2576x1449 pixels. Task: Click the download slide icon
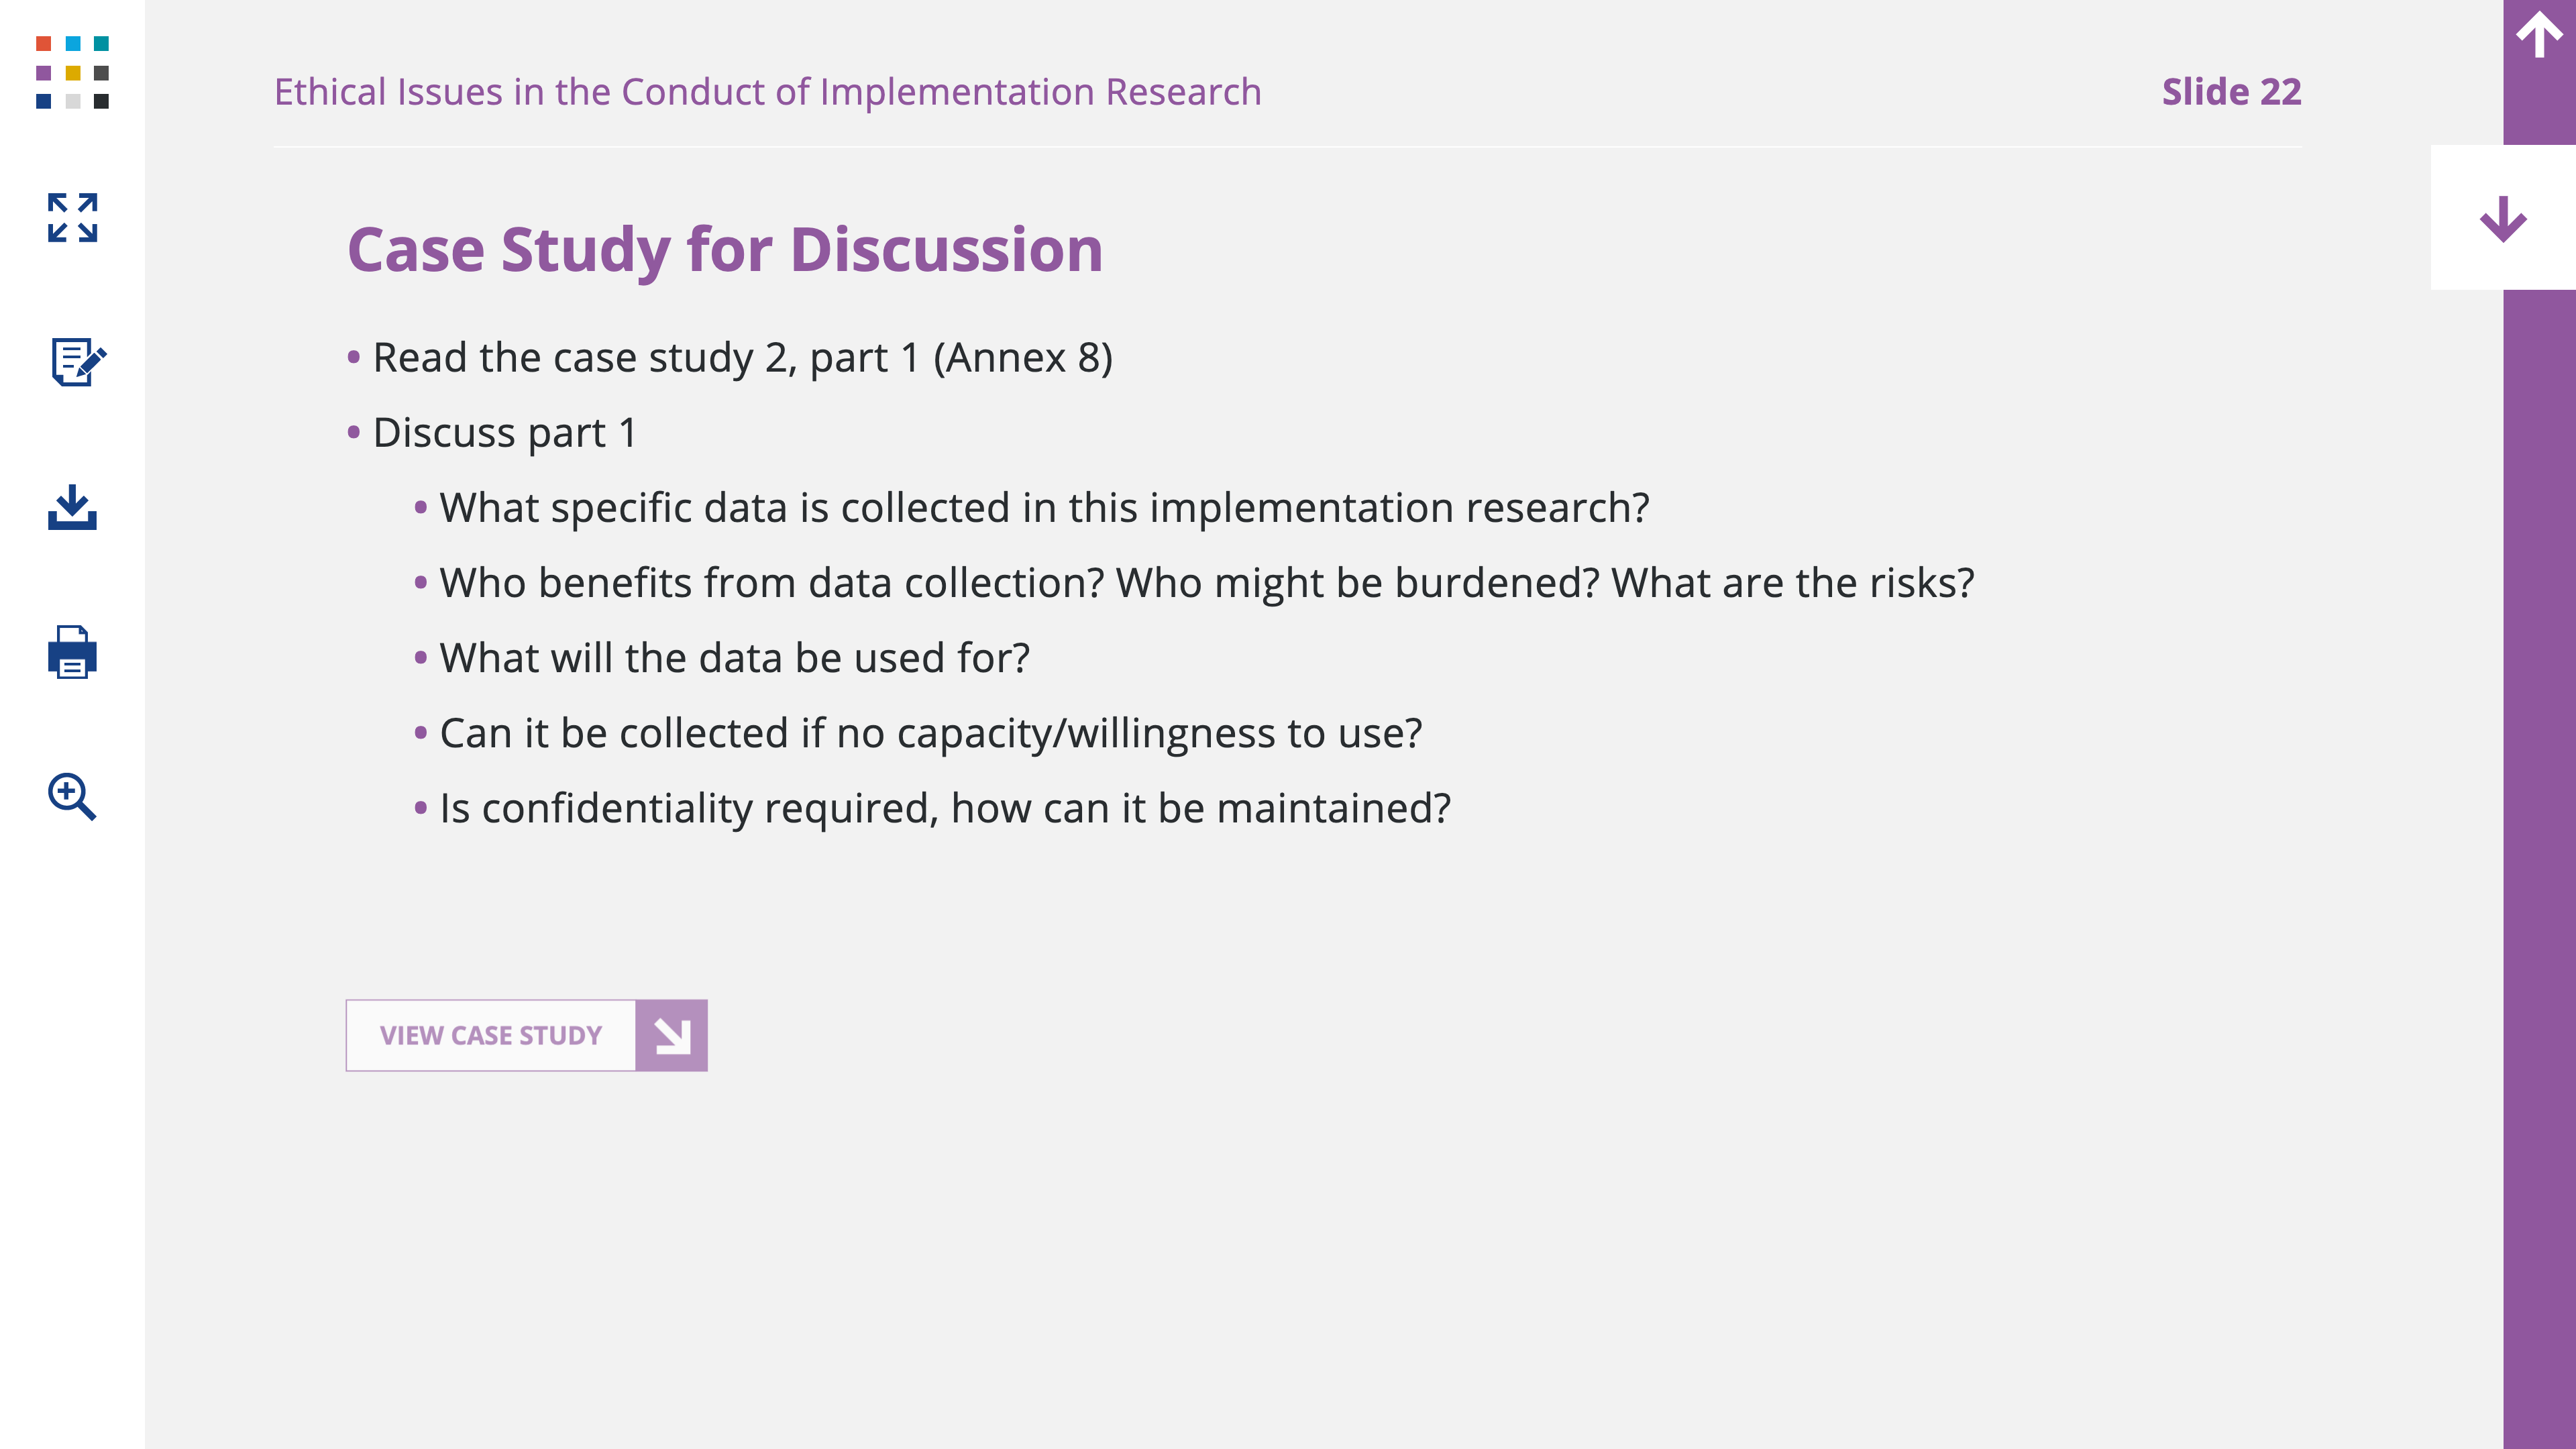coord(72,507)
